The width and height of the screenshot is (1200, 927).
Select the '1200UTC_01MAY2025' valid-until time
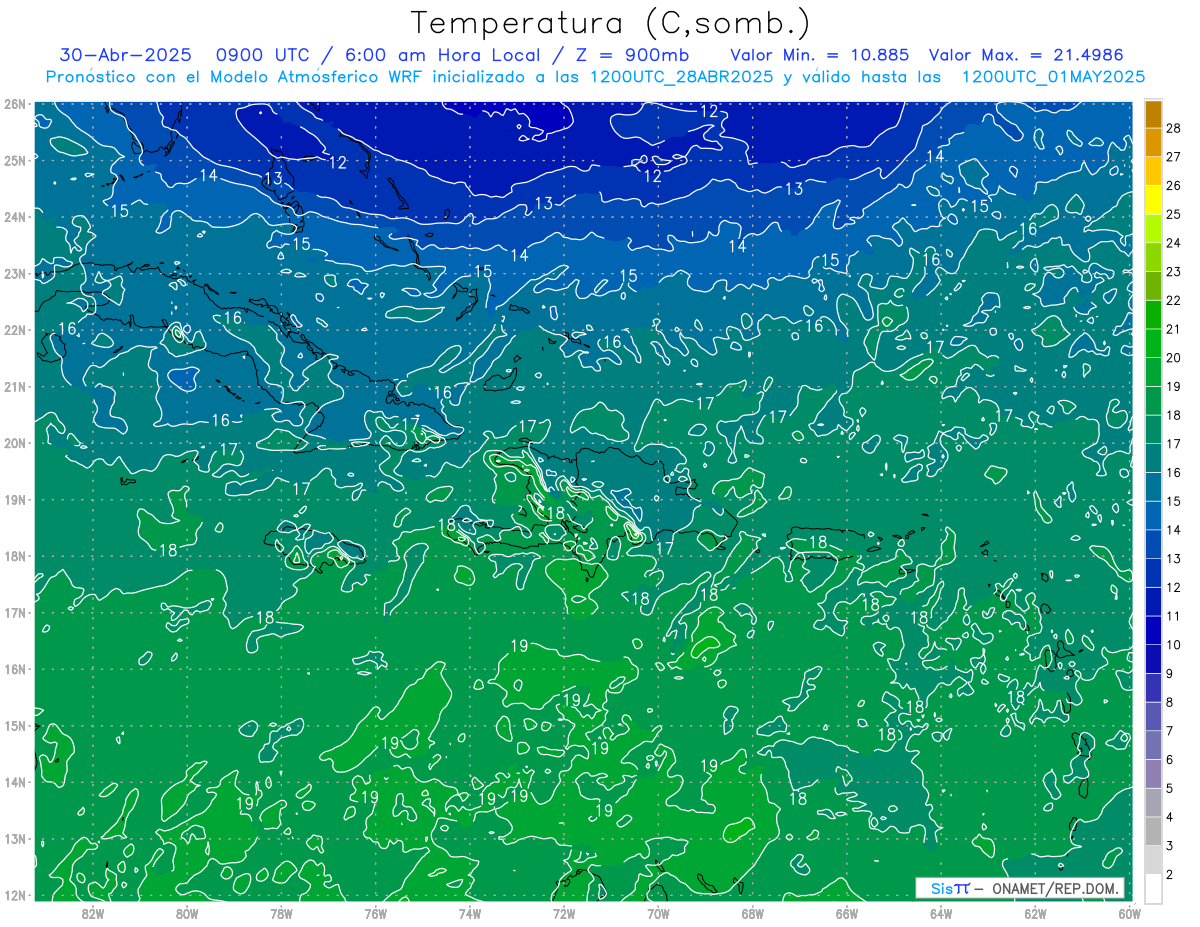tap(1053, 77)
